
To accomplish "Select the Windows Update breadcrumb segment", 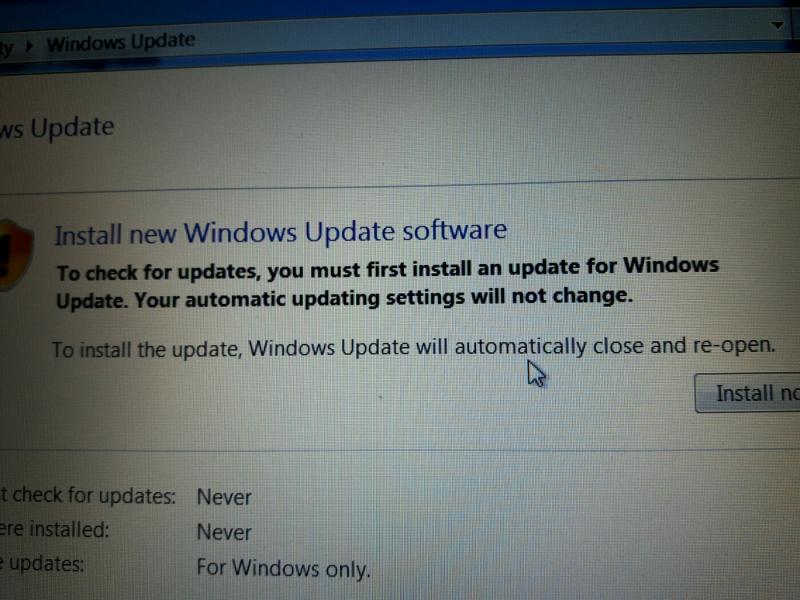I will [121, 42].
